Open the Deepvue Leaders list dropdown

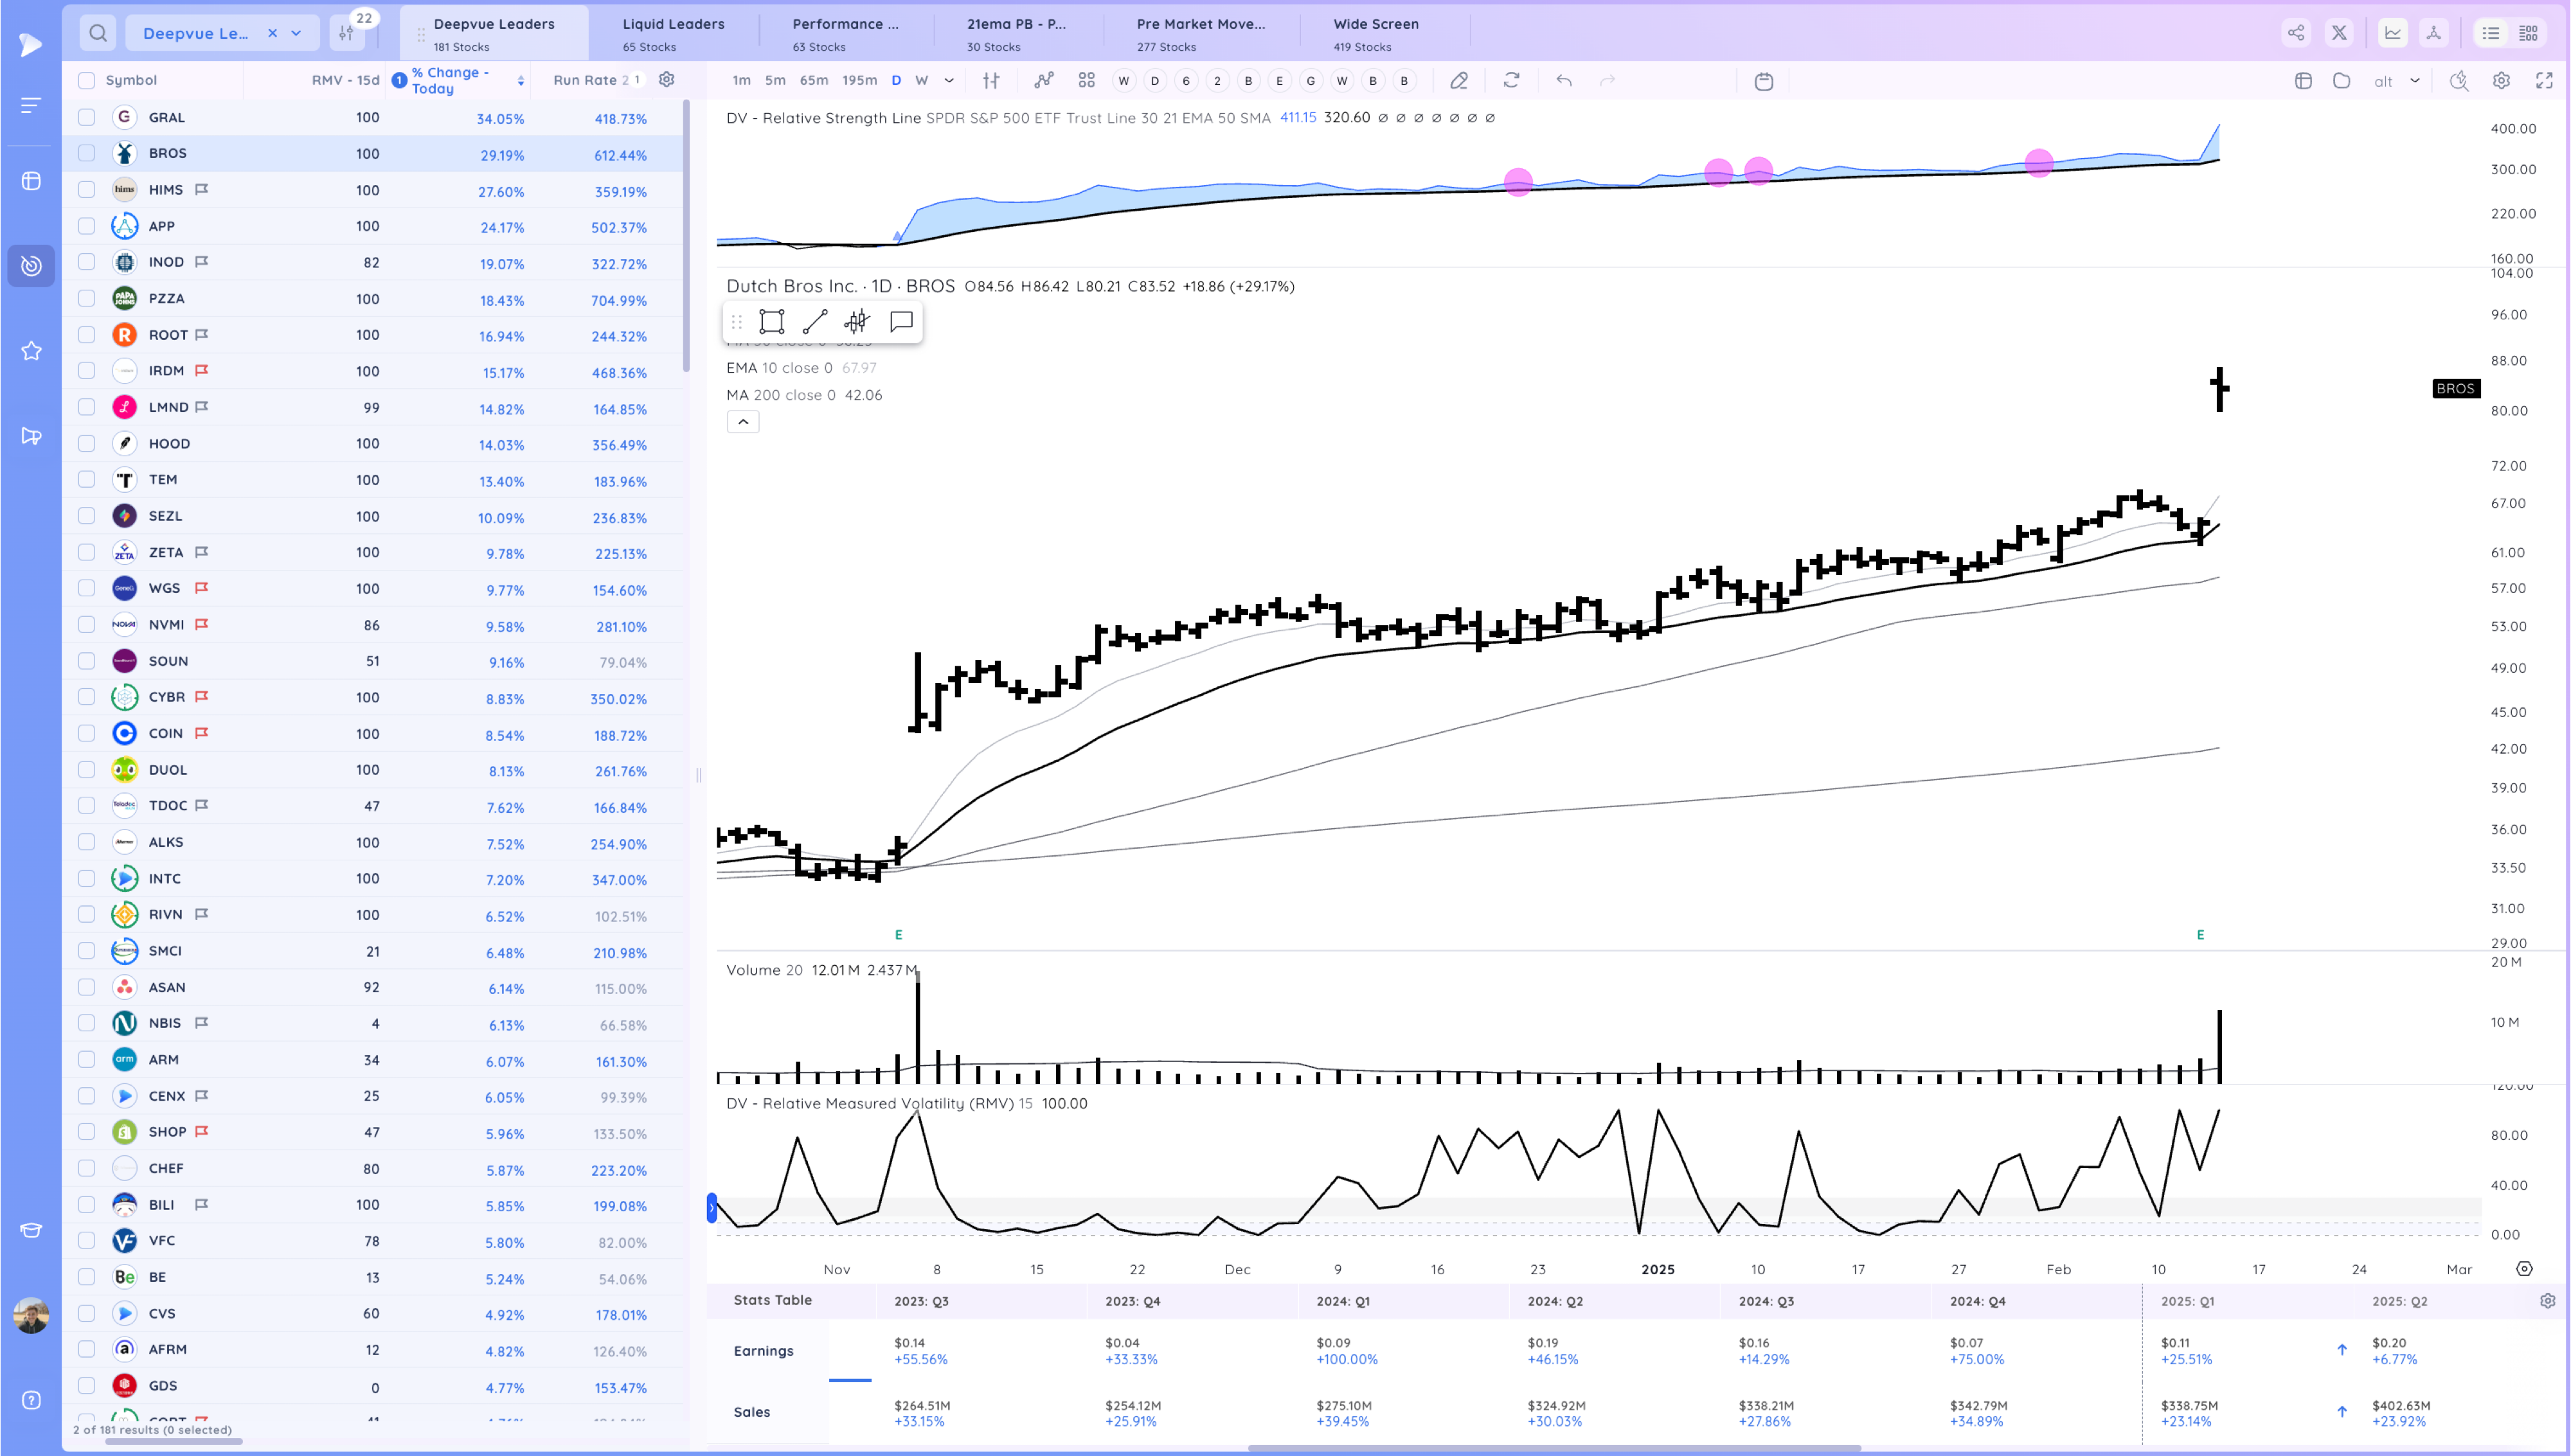(296, 33)
